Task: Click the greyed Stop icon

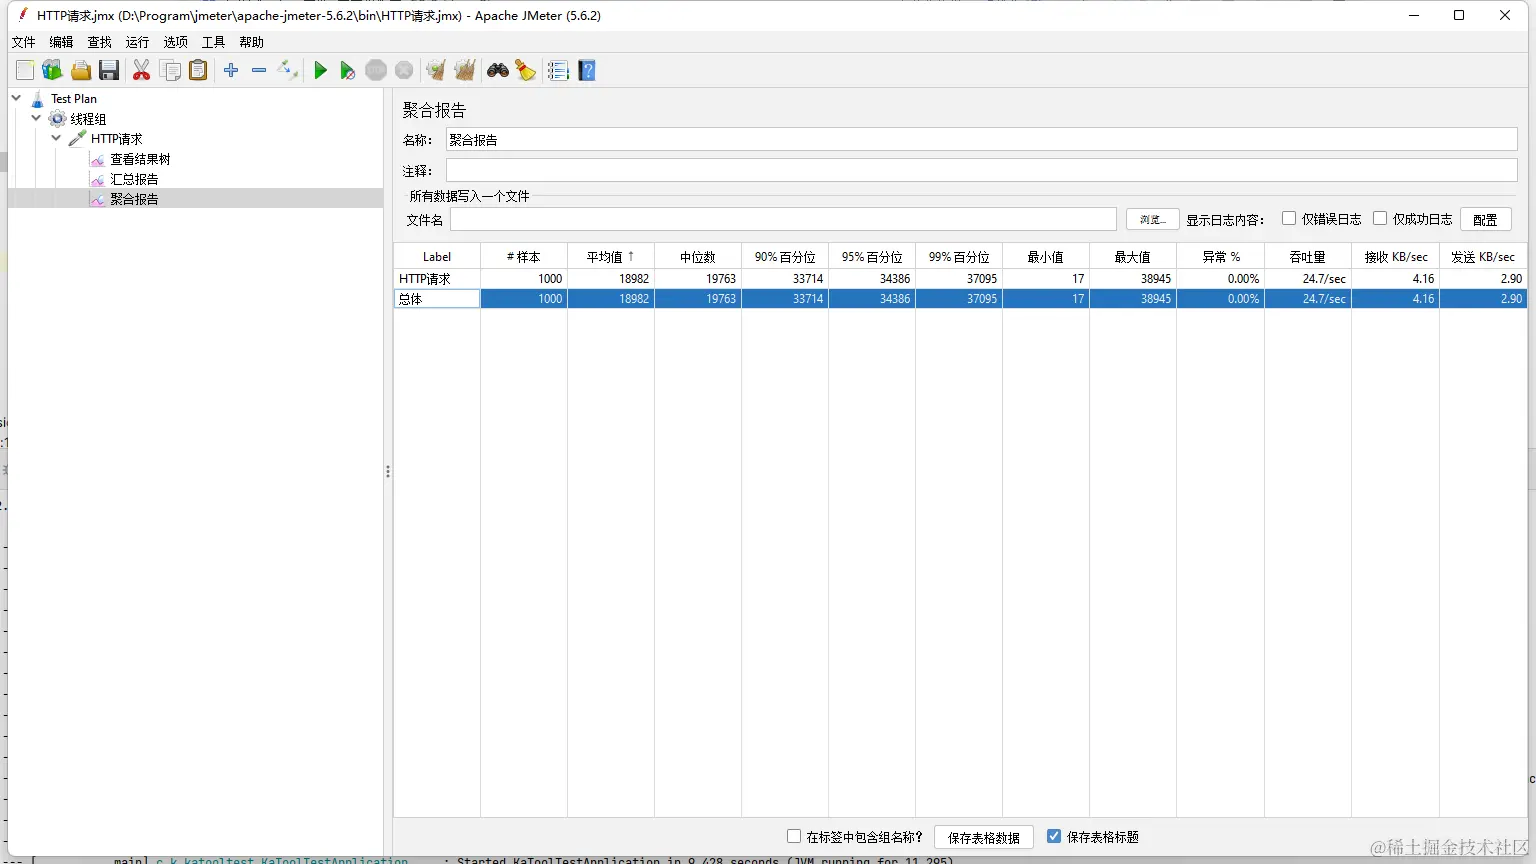Action: [x=376, y=70]
